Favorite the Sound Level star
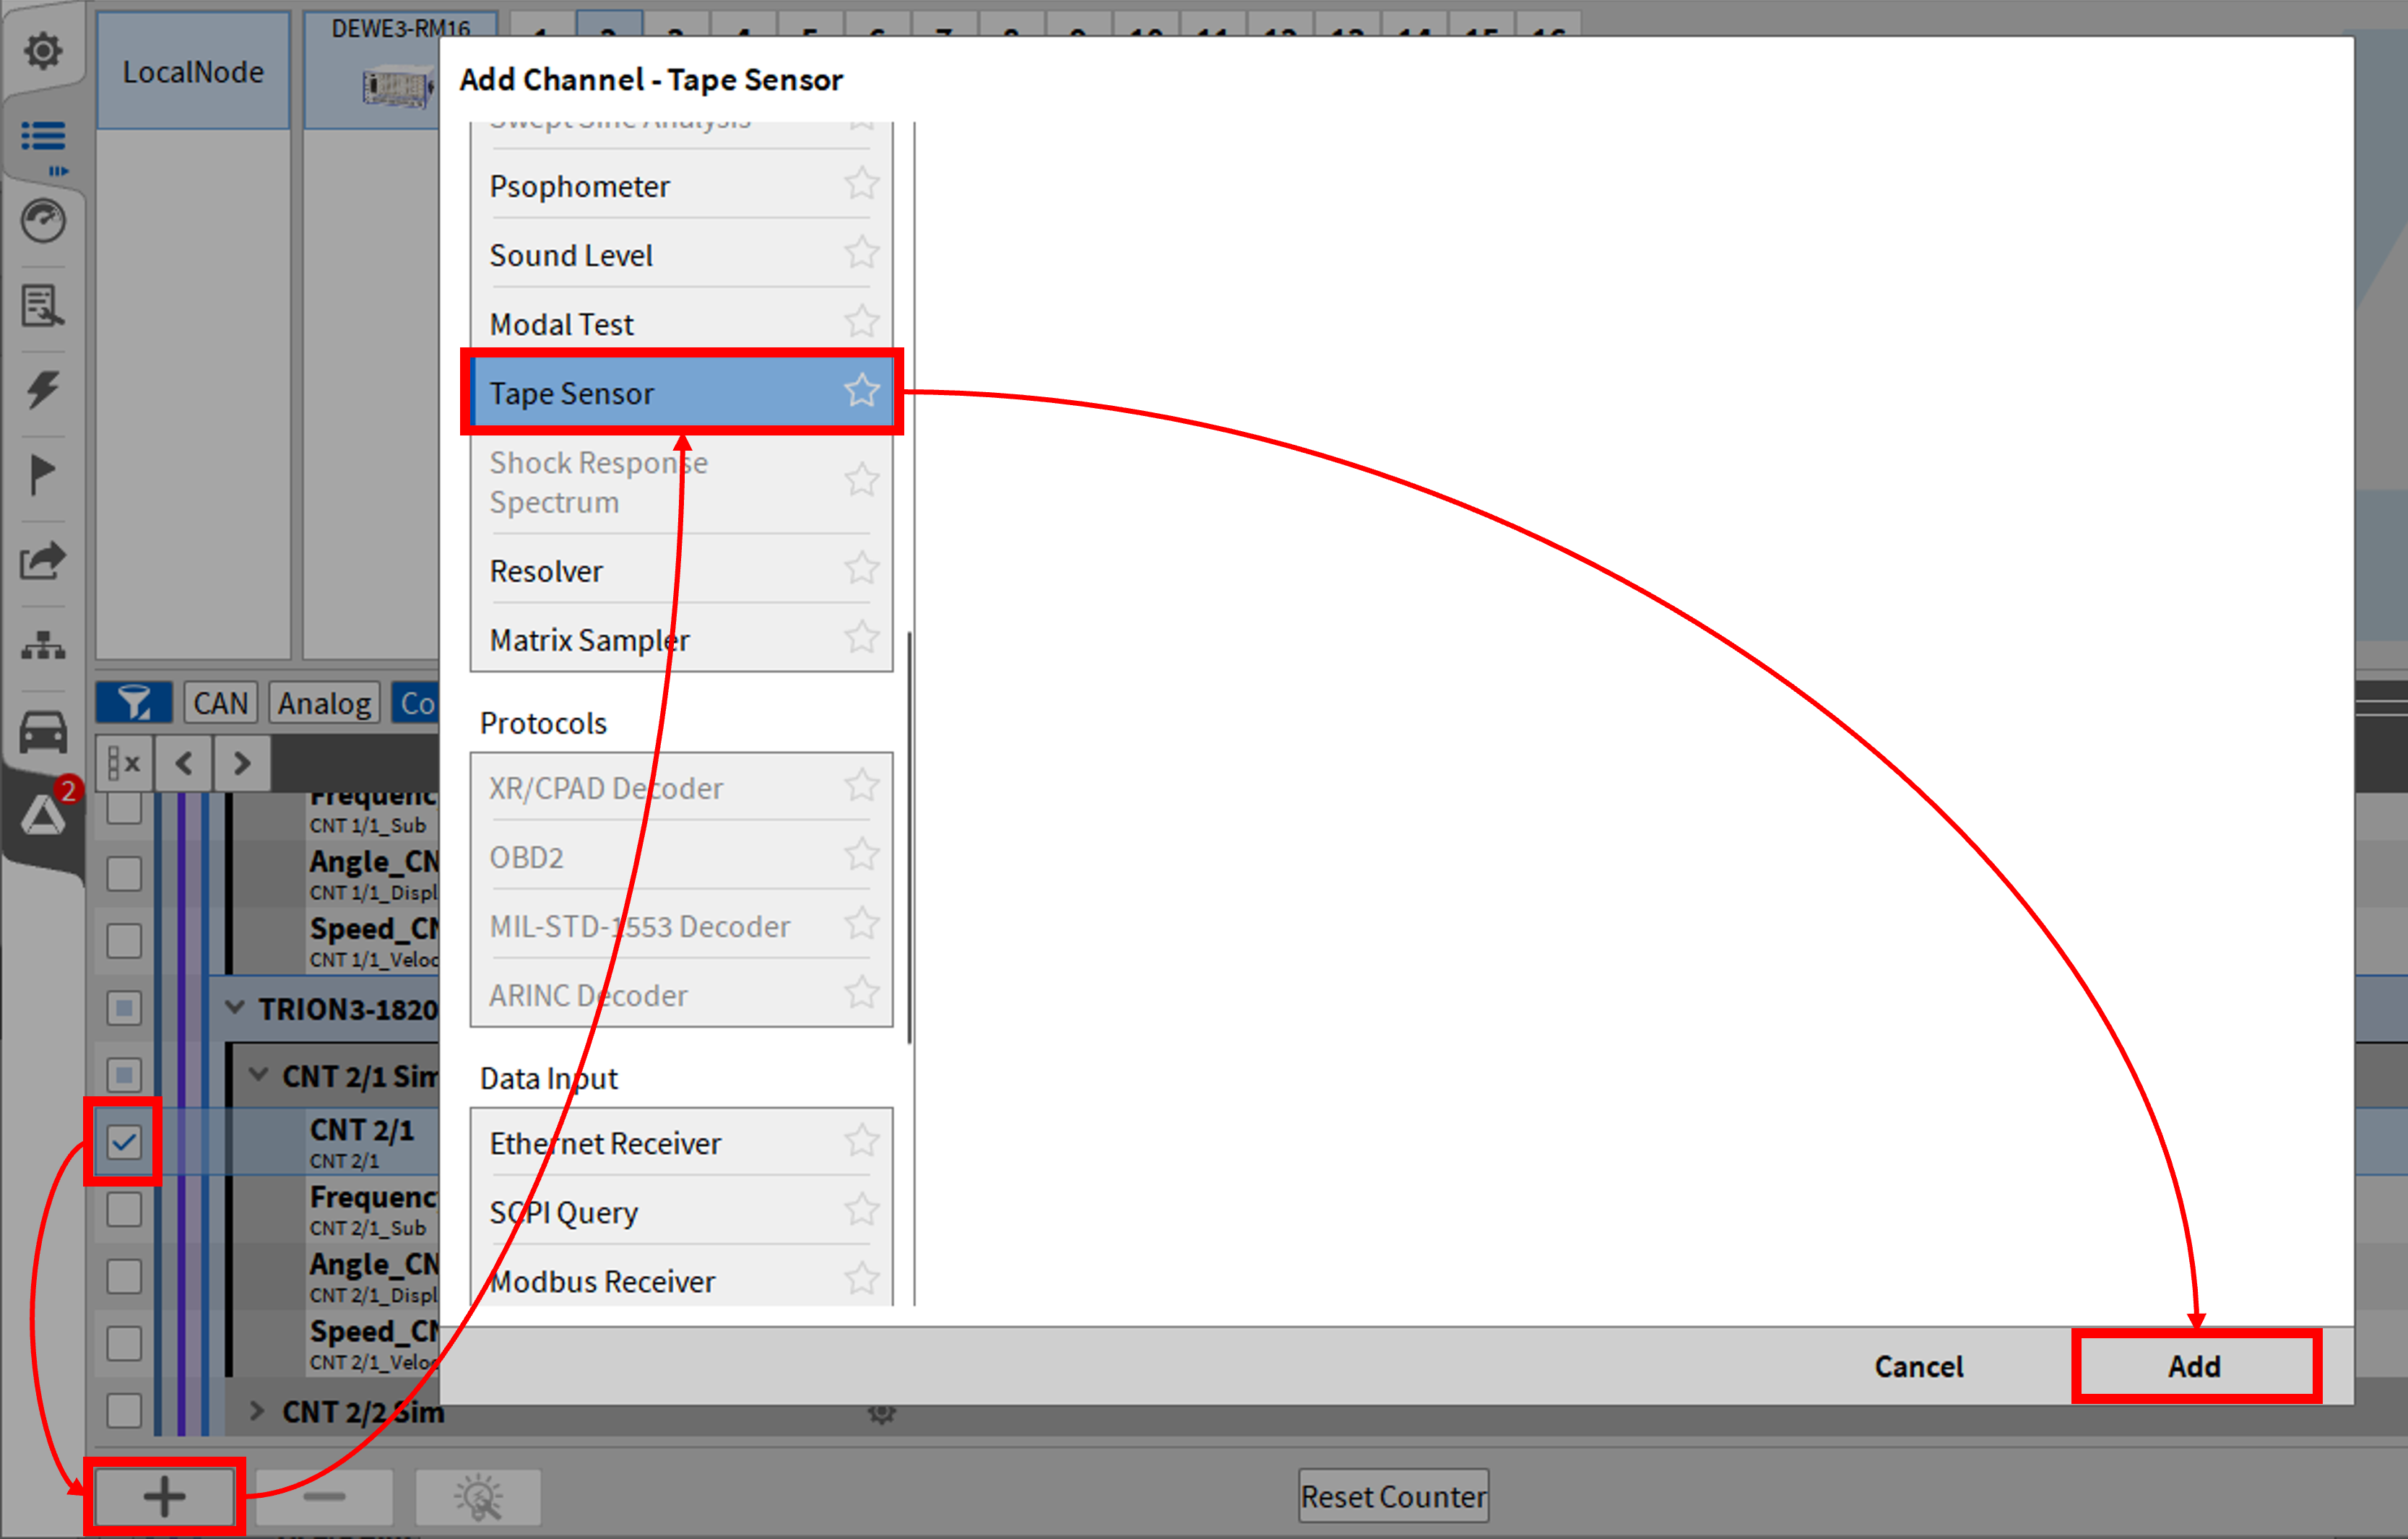2408x1539 pixels. click(x=861, y=253)
